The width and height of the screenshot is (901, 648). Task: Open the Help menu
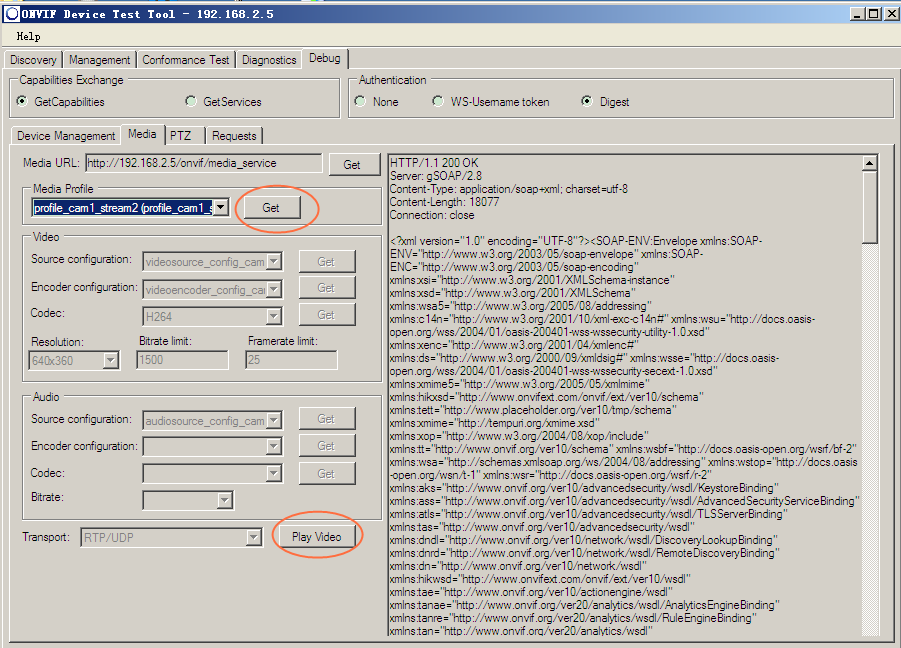click(x=28, y=37)
